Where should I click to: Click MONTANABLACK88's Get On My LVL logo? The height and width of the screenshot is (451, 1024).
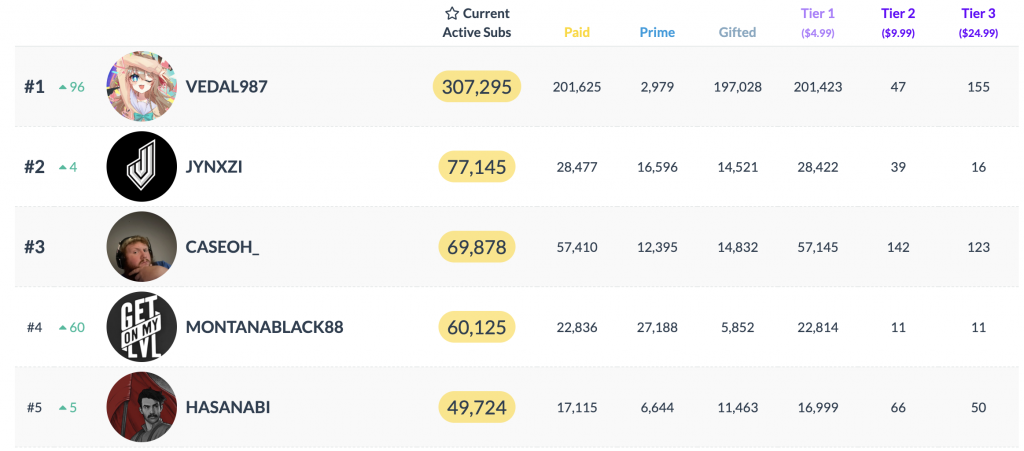(141, 327)
